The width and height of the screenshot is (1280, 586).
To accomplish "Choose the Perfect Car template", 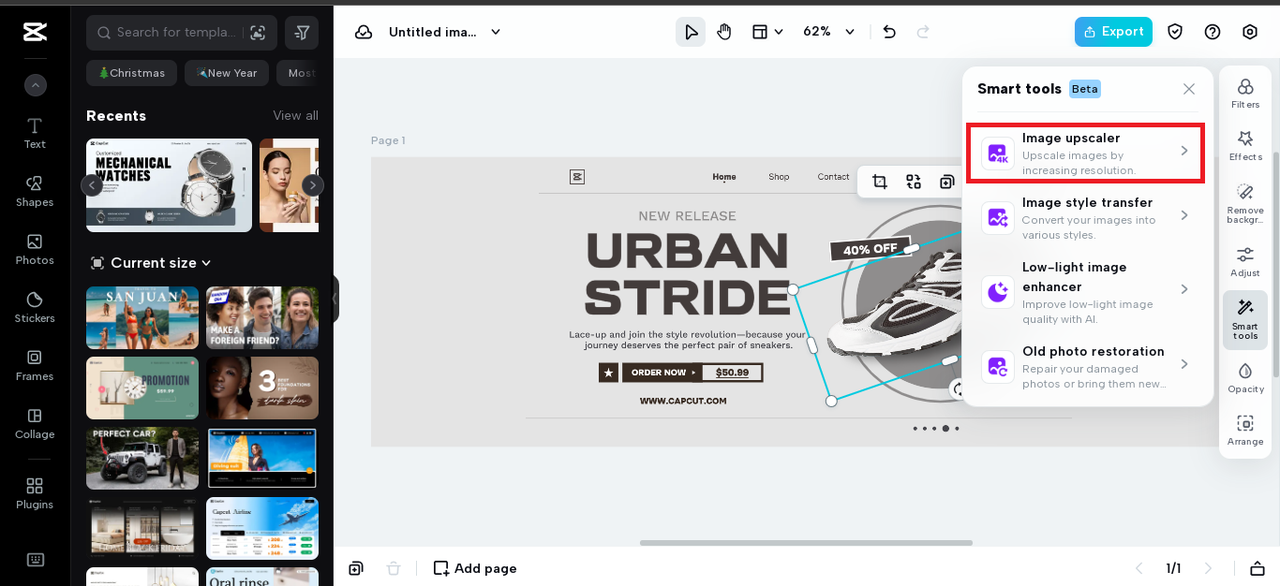I will tap(142, 458).
